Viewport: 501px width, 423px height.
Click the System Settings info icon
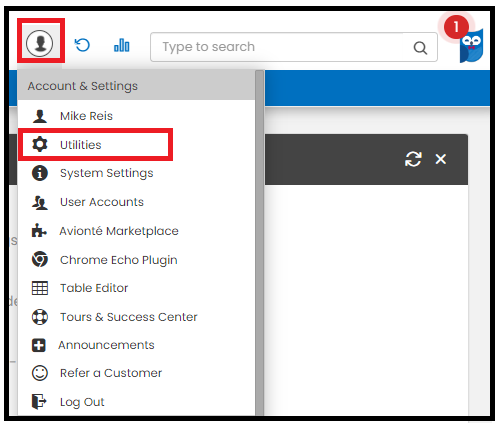point(40,173)
